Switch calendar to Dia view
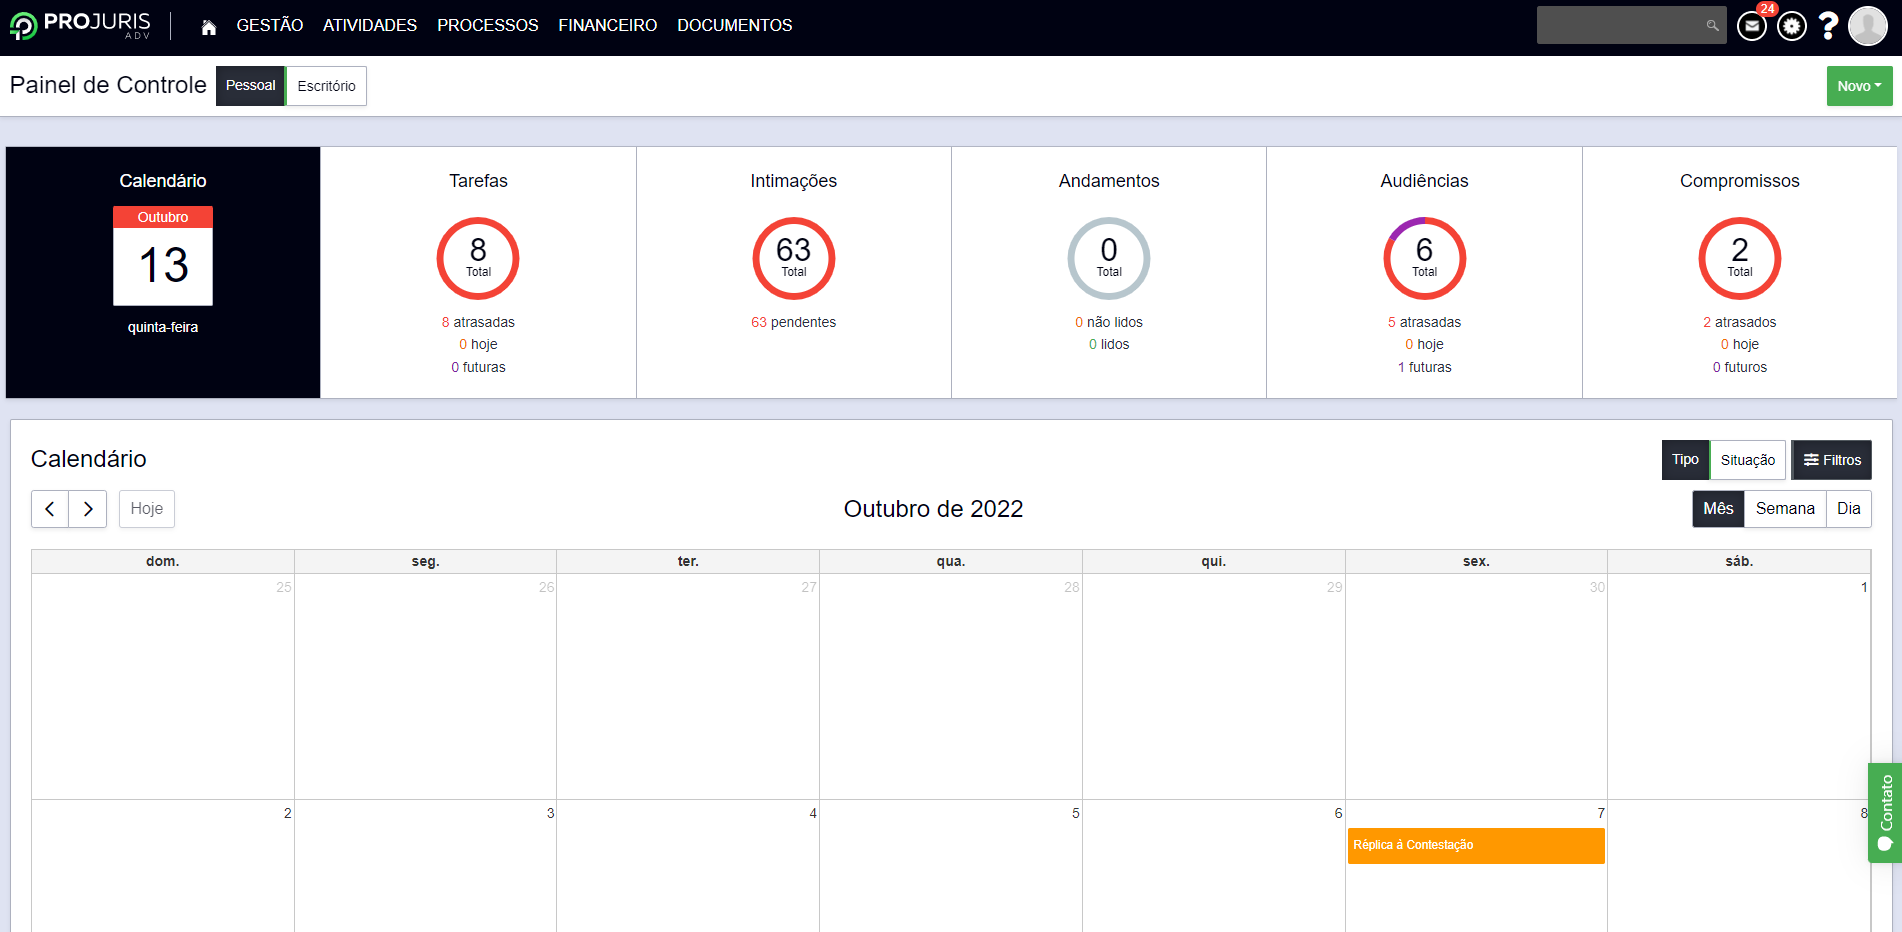 tap(1849, 509)
